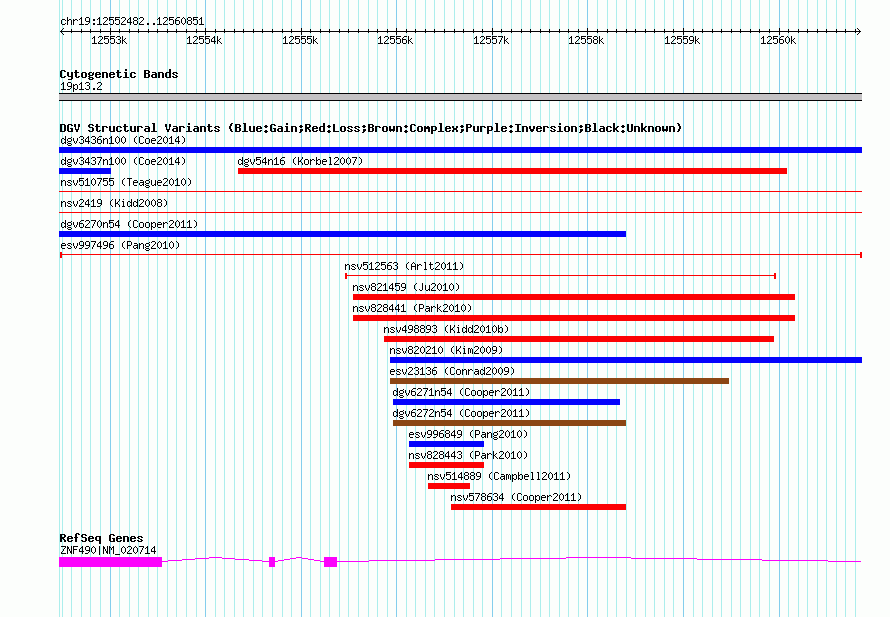The width and height of the screenshot is (890, 617).
Task: Click the red nsv821459 loss bar
Action: [x=574, y=297]
